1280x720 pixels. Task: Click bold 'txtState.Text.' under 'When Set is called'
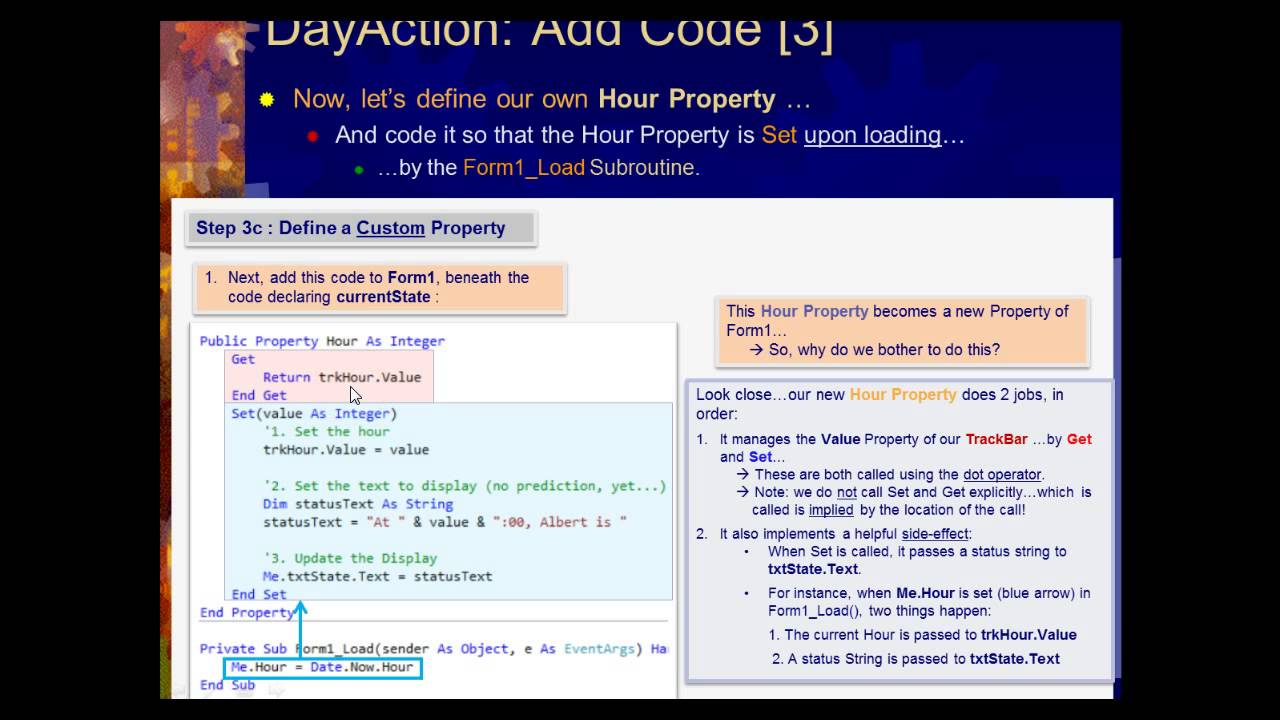(815, 569)
